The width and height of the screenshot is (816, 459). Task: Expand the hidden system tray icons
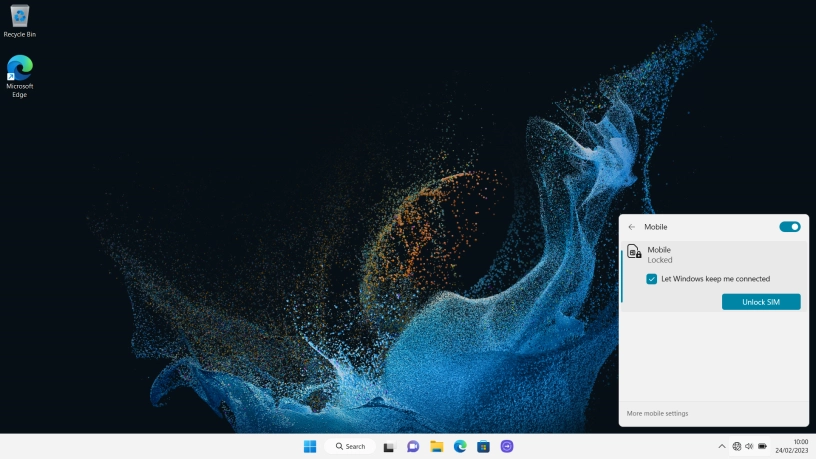click(722, 446)
